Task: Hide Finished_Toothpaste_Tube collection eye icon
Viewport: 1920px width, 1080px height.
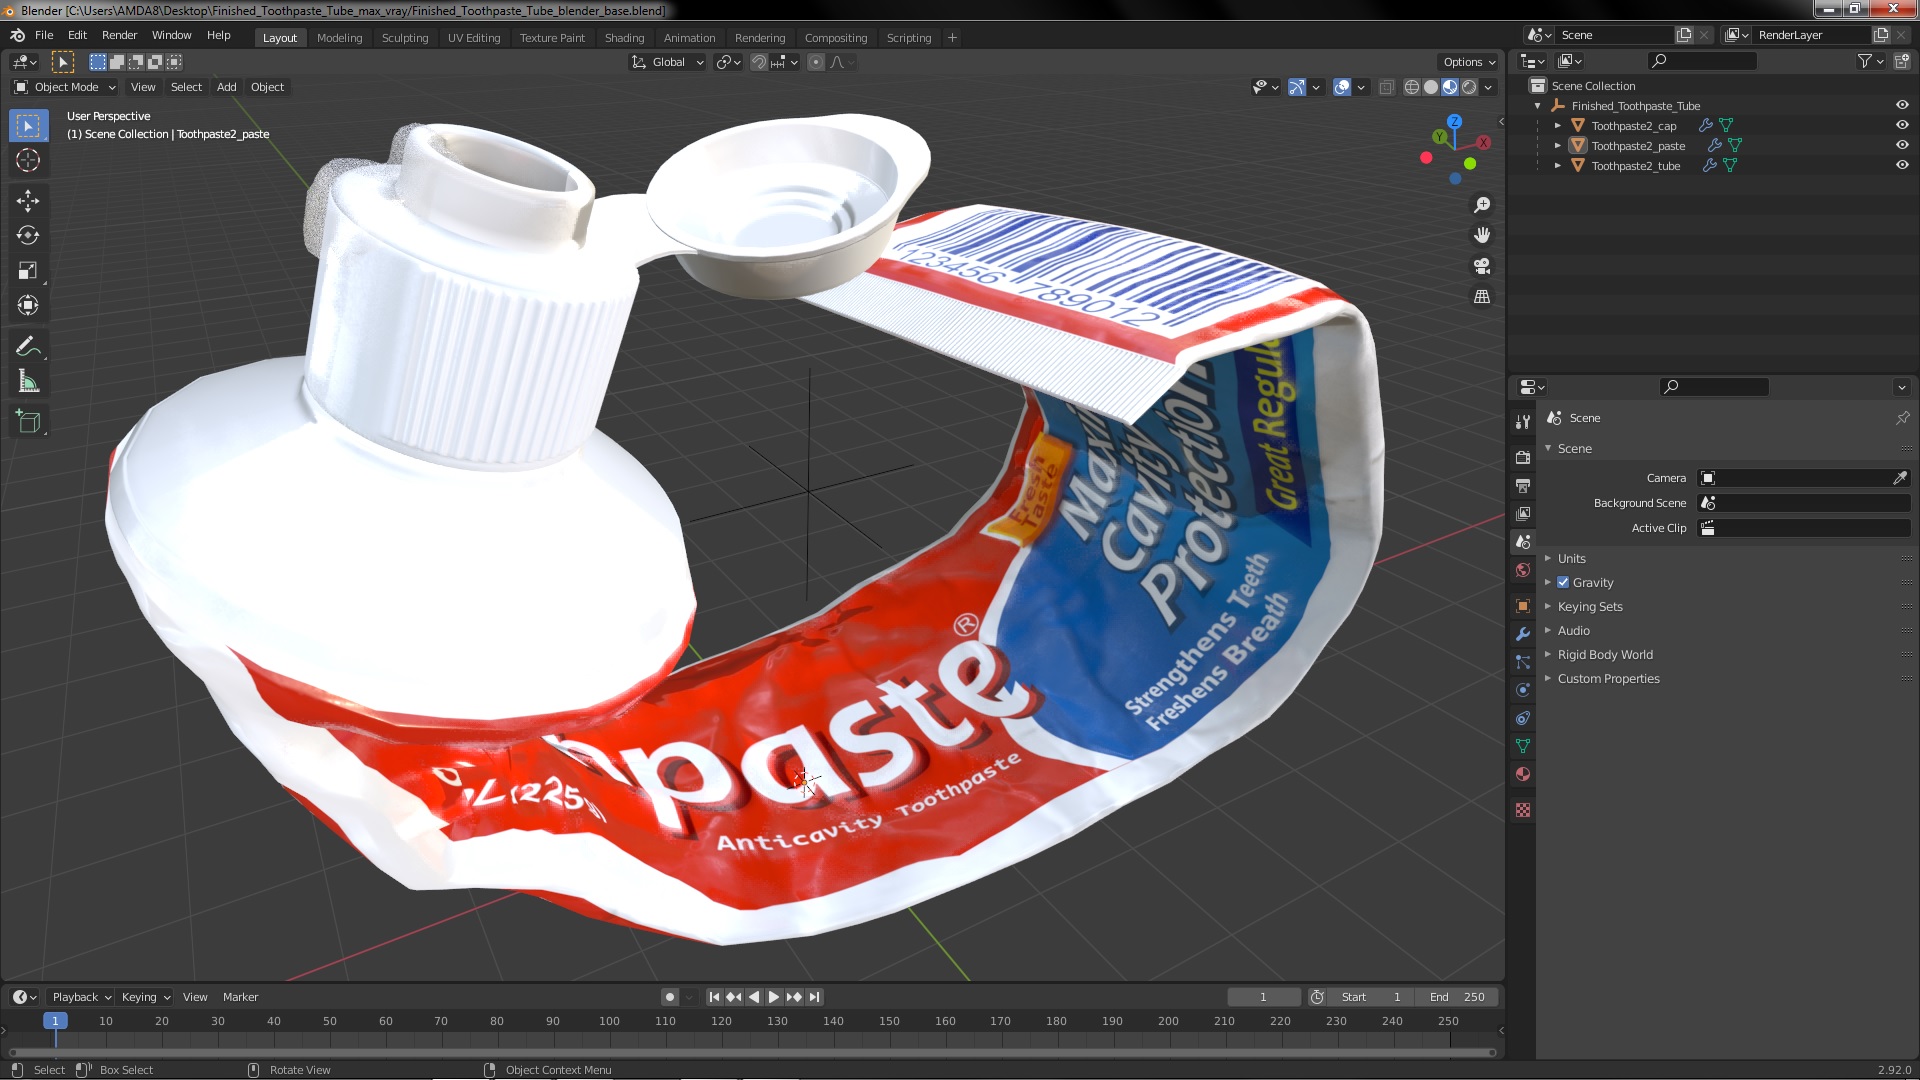Action: click(x=1902, y=105)
